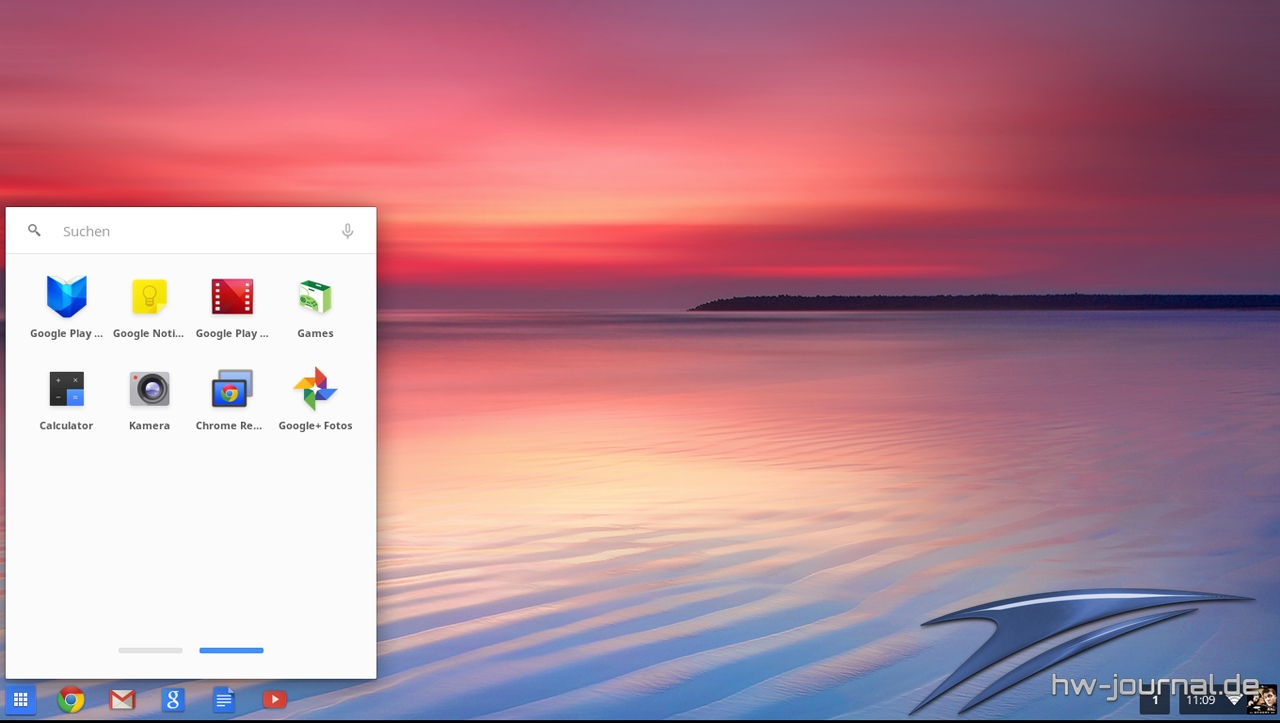Start voice search with the microphone icon
Viewport: 1280px width, 723px height.
[347, 231]
